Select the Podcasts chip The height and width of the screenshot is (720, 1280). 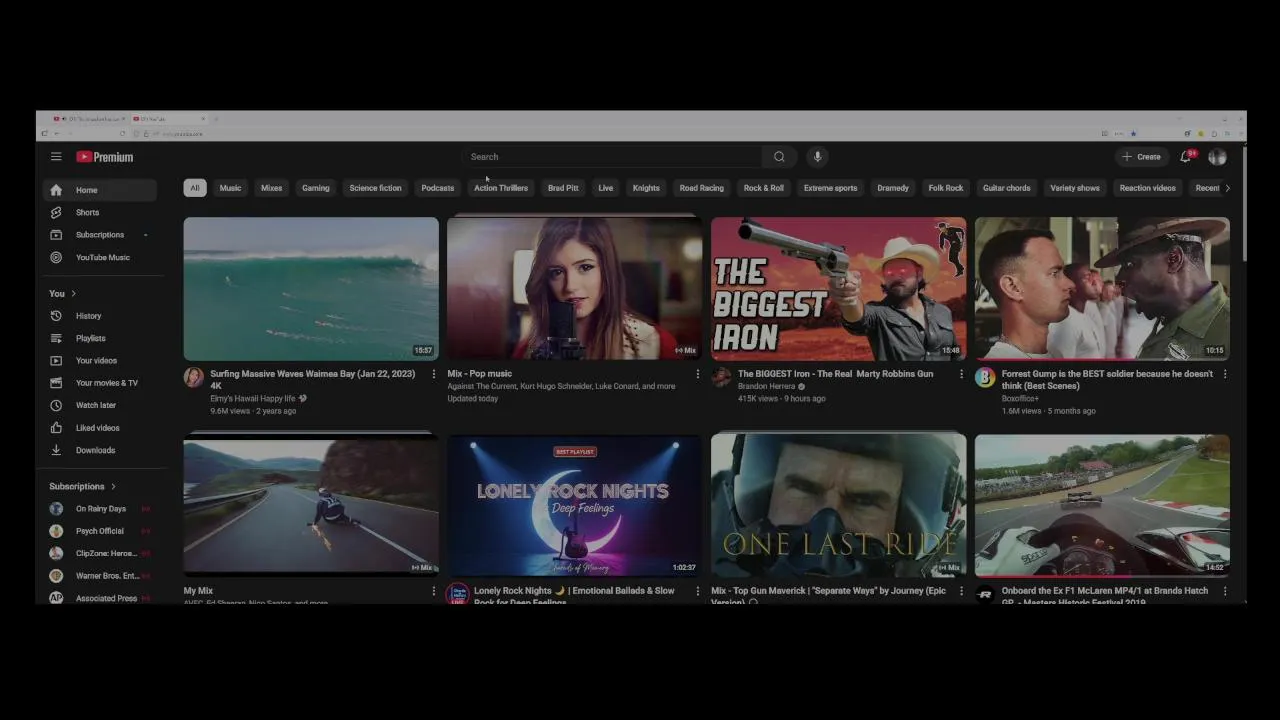click(x=437, y=188)
